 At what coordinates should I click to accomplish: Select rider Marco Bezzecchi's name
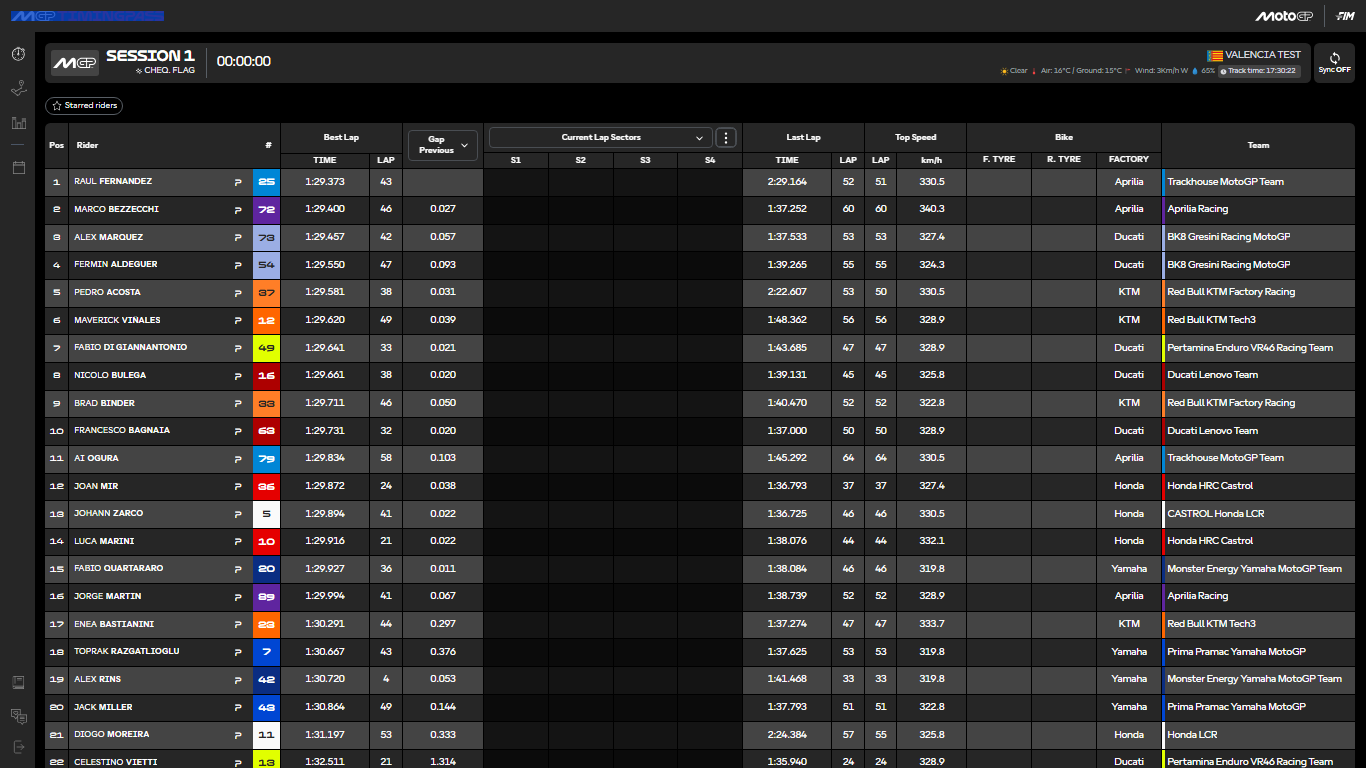[x=116, y=209]
